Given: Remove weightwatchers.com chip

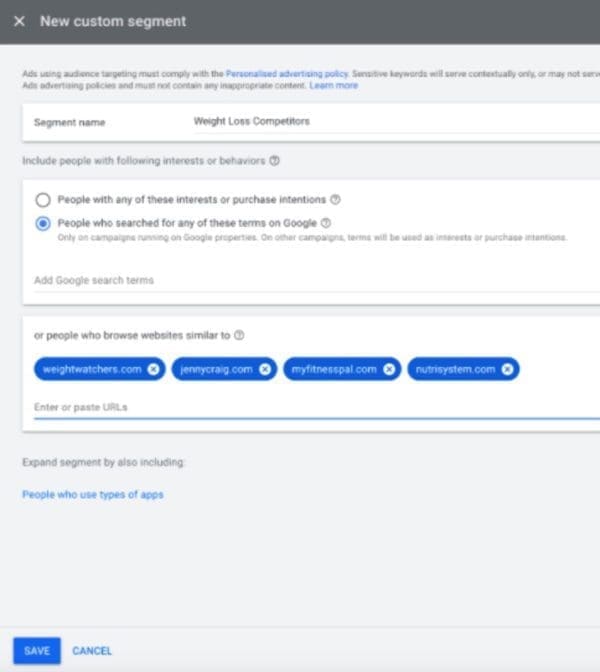Looking at the screenshot, I should point(152,369).
